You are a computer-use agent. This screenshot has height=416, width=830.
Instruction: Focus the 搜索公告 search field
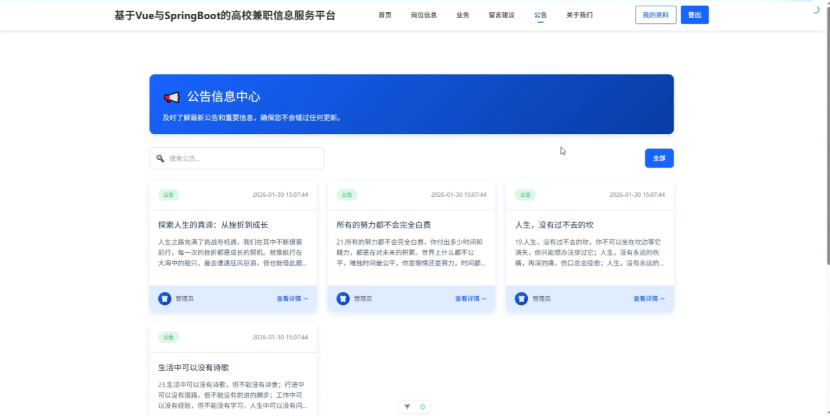point(237,158)
